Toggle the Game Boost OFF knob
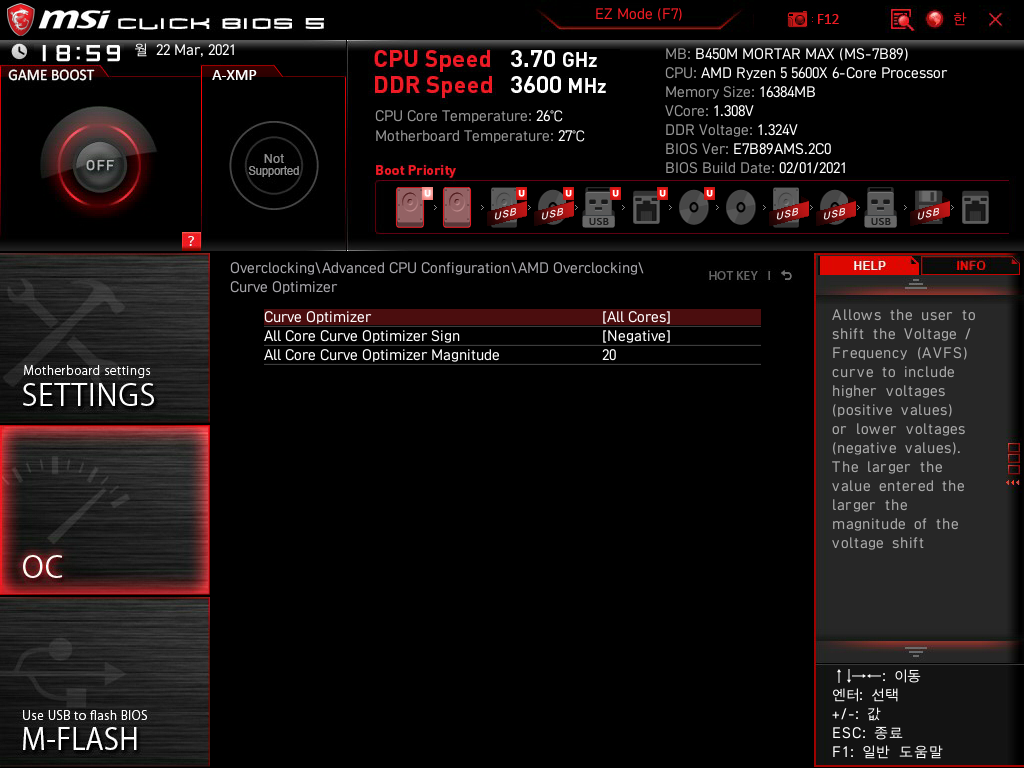Screen dimensions: 1024x768 click(99, 165)
